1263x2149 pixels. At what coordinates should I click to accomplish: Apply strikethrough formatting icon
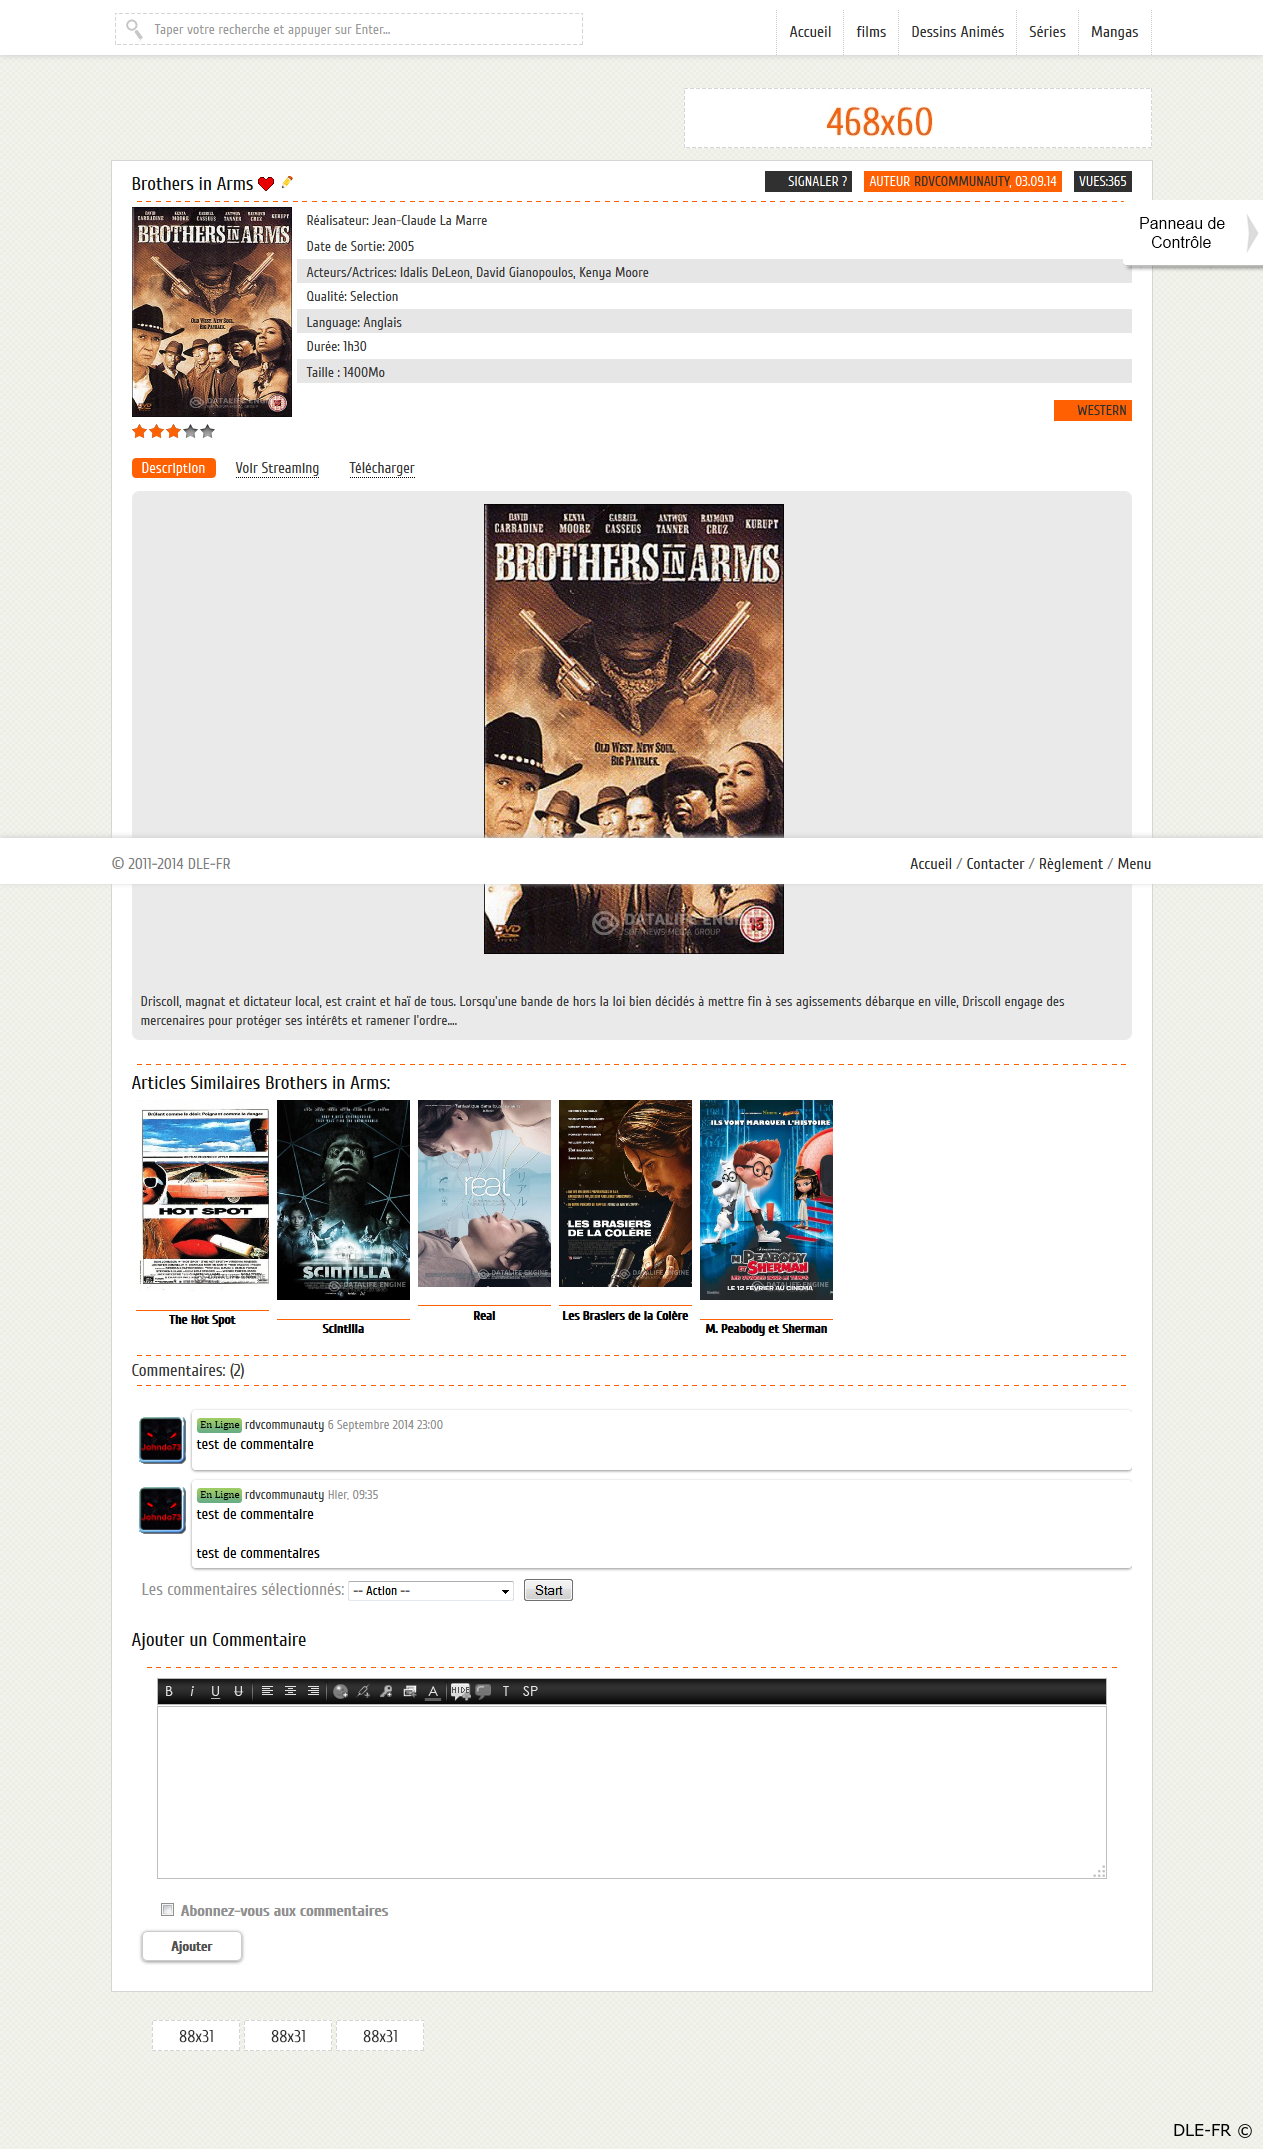(238, 1691)
